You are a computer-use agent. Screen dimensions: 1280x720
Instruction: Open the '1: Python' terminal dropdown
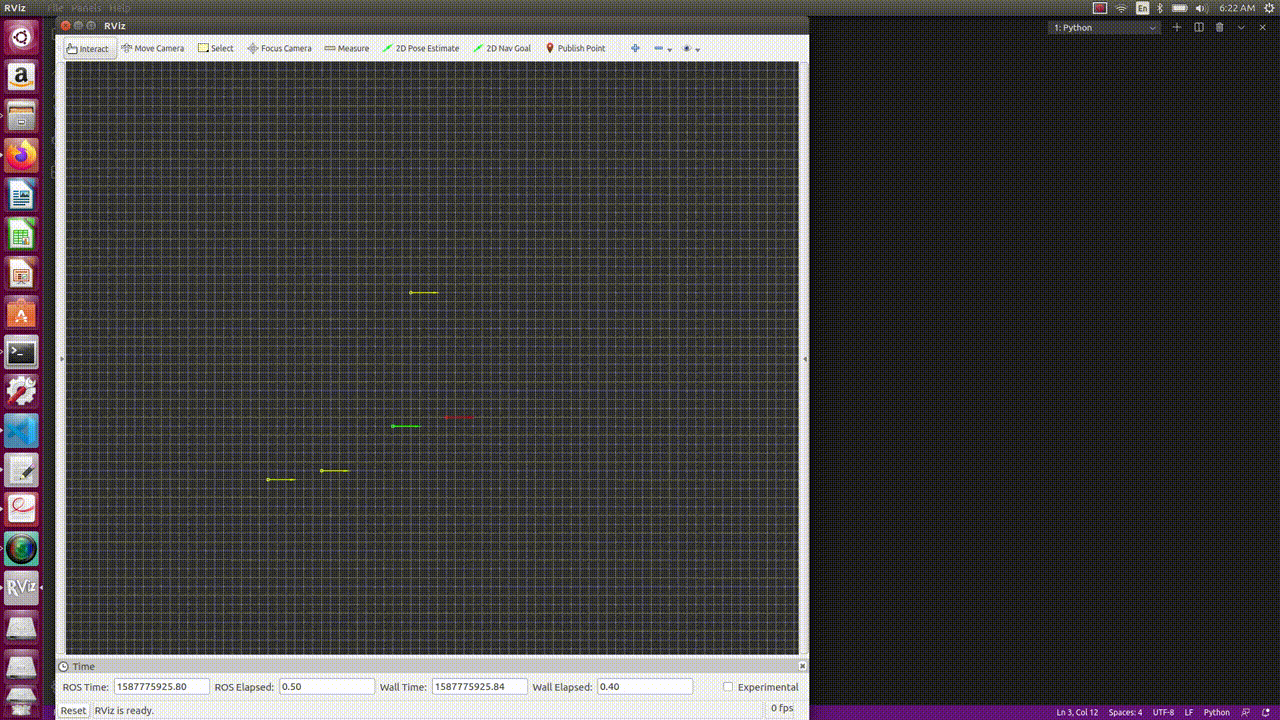pyautogui.click(x=1104, y=28)
